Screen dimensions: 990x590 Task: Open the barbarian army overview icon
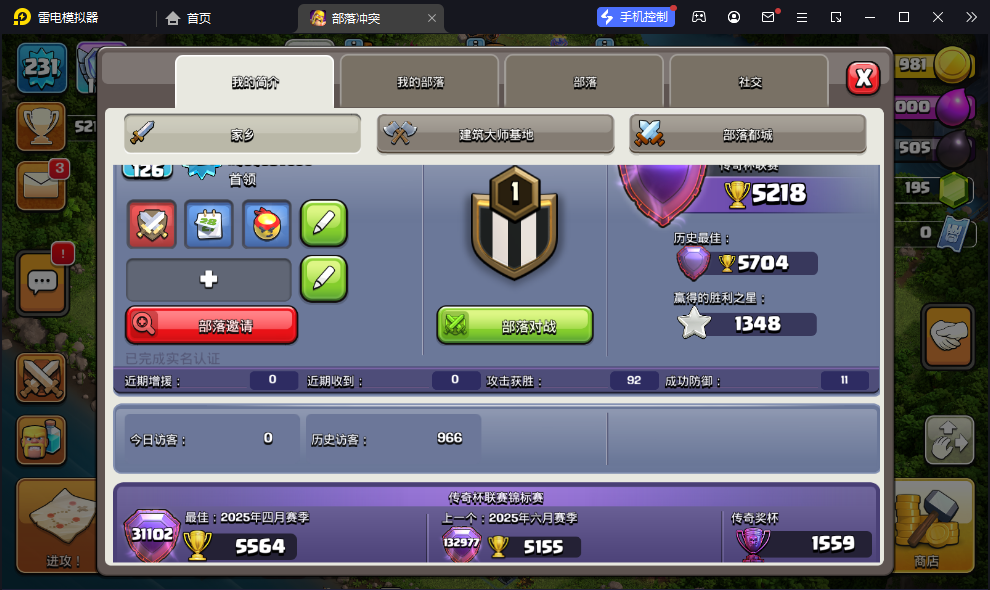[x=41, y=440]
